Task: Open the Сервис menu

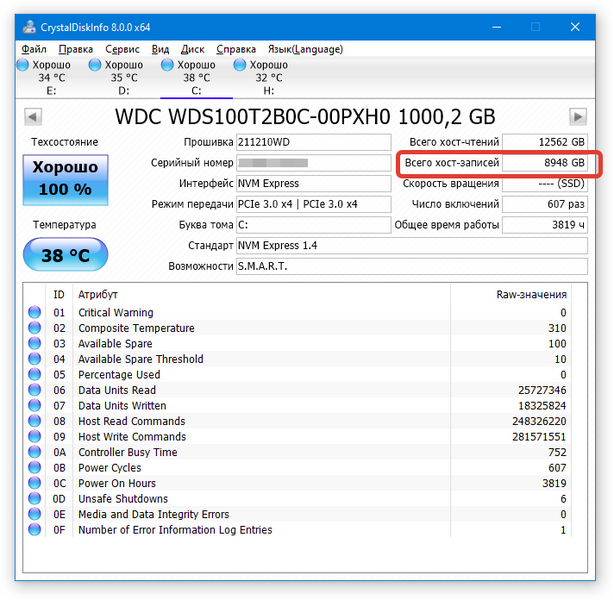Action: (x=122, y=49)
